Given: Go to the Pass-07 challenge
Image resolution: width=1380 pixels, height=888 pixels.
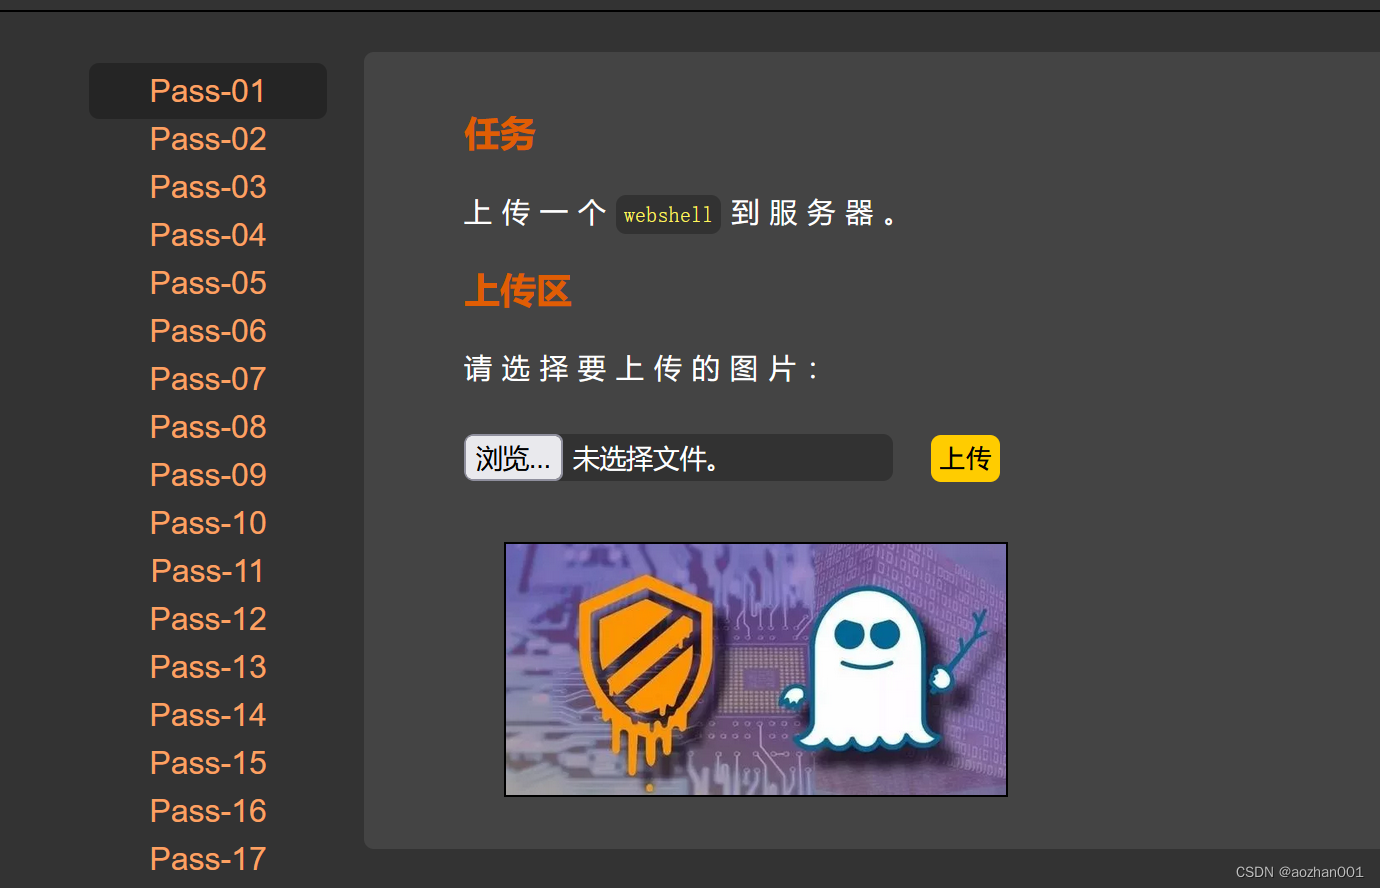Looking at the screenshot, I should (x=207, y=379).
